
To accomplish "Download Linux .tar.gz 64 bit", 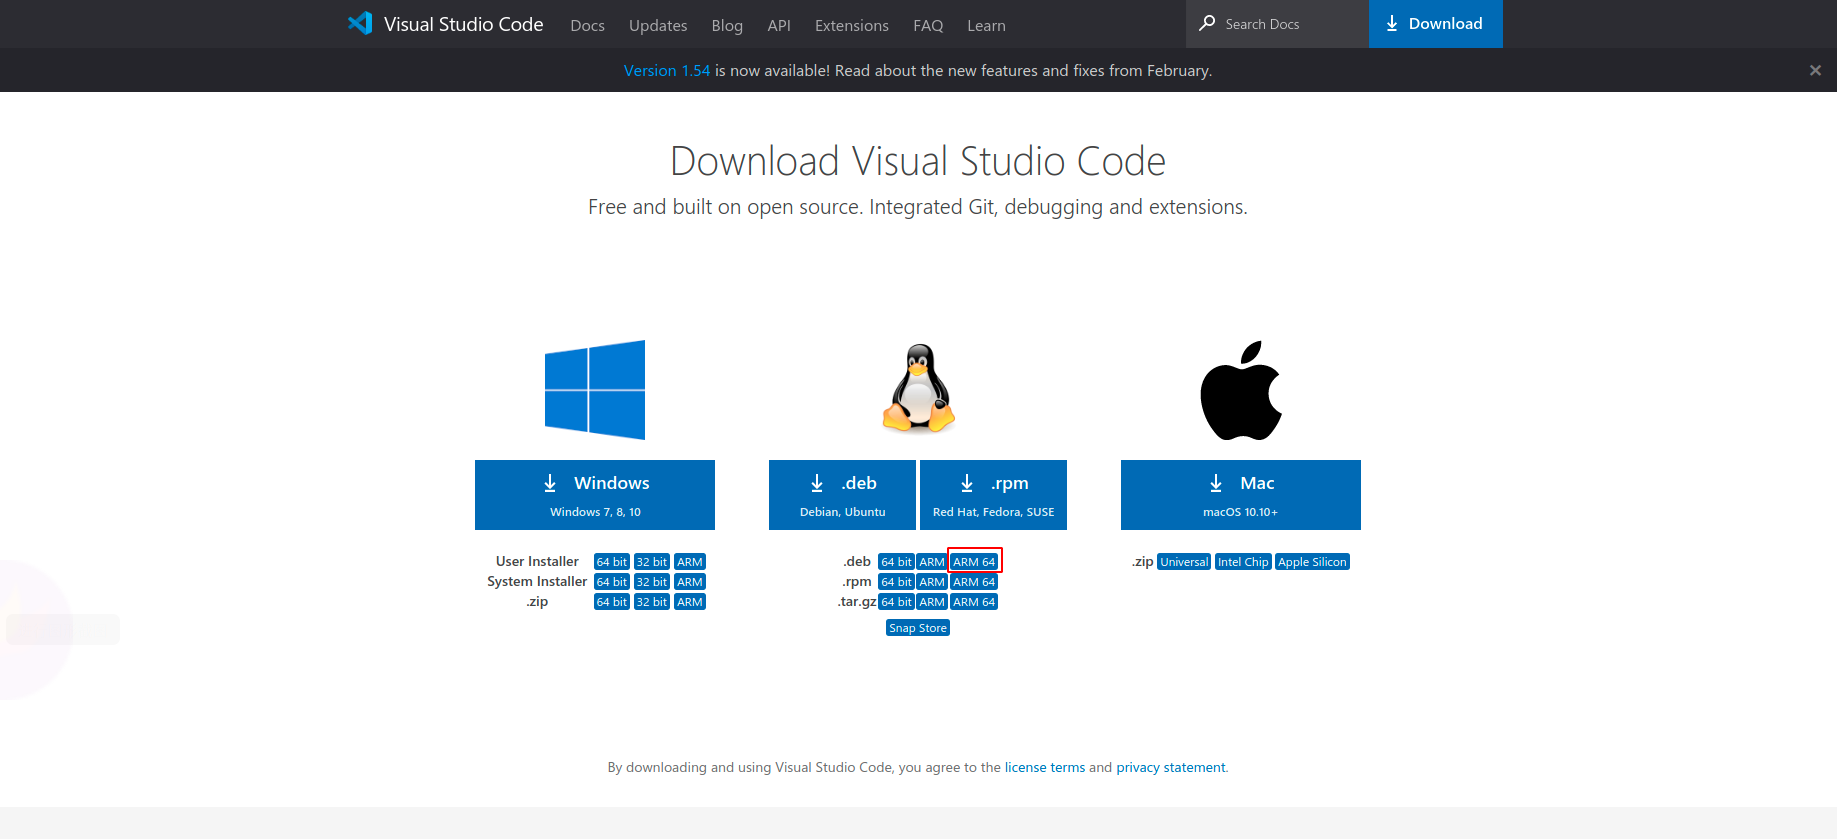I will (896, 602).
